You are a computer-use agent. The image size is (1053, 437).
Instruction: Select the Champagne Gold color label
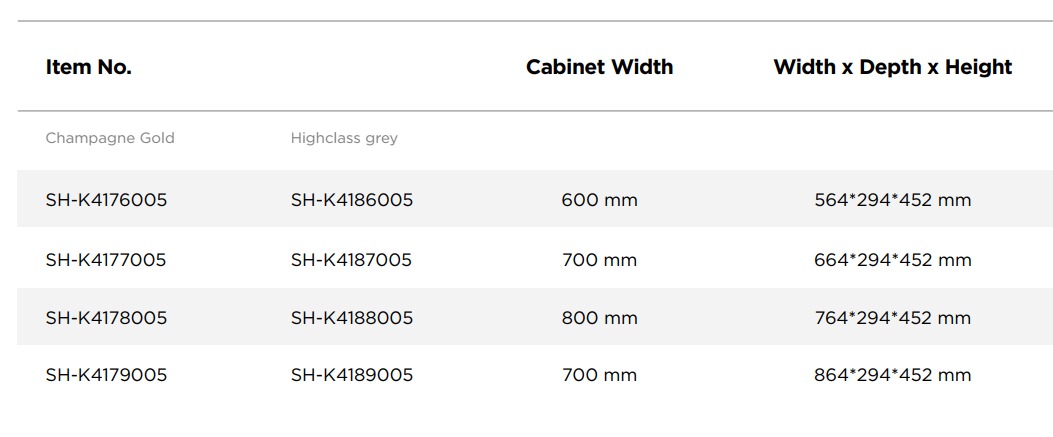pos(110,138)
